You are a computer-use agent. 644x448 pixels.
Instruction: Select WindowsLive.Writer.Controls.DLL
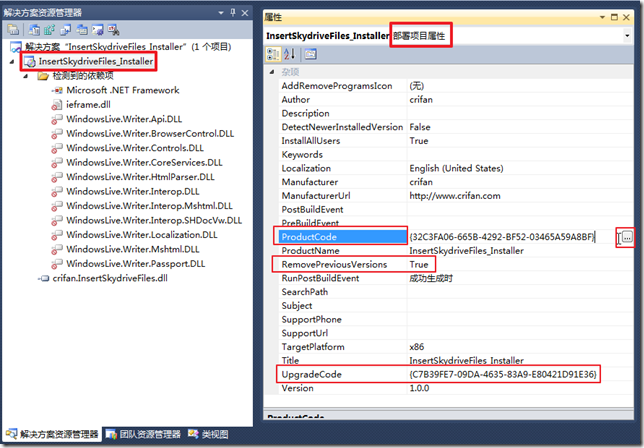tap(135, 148)
